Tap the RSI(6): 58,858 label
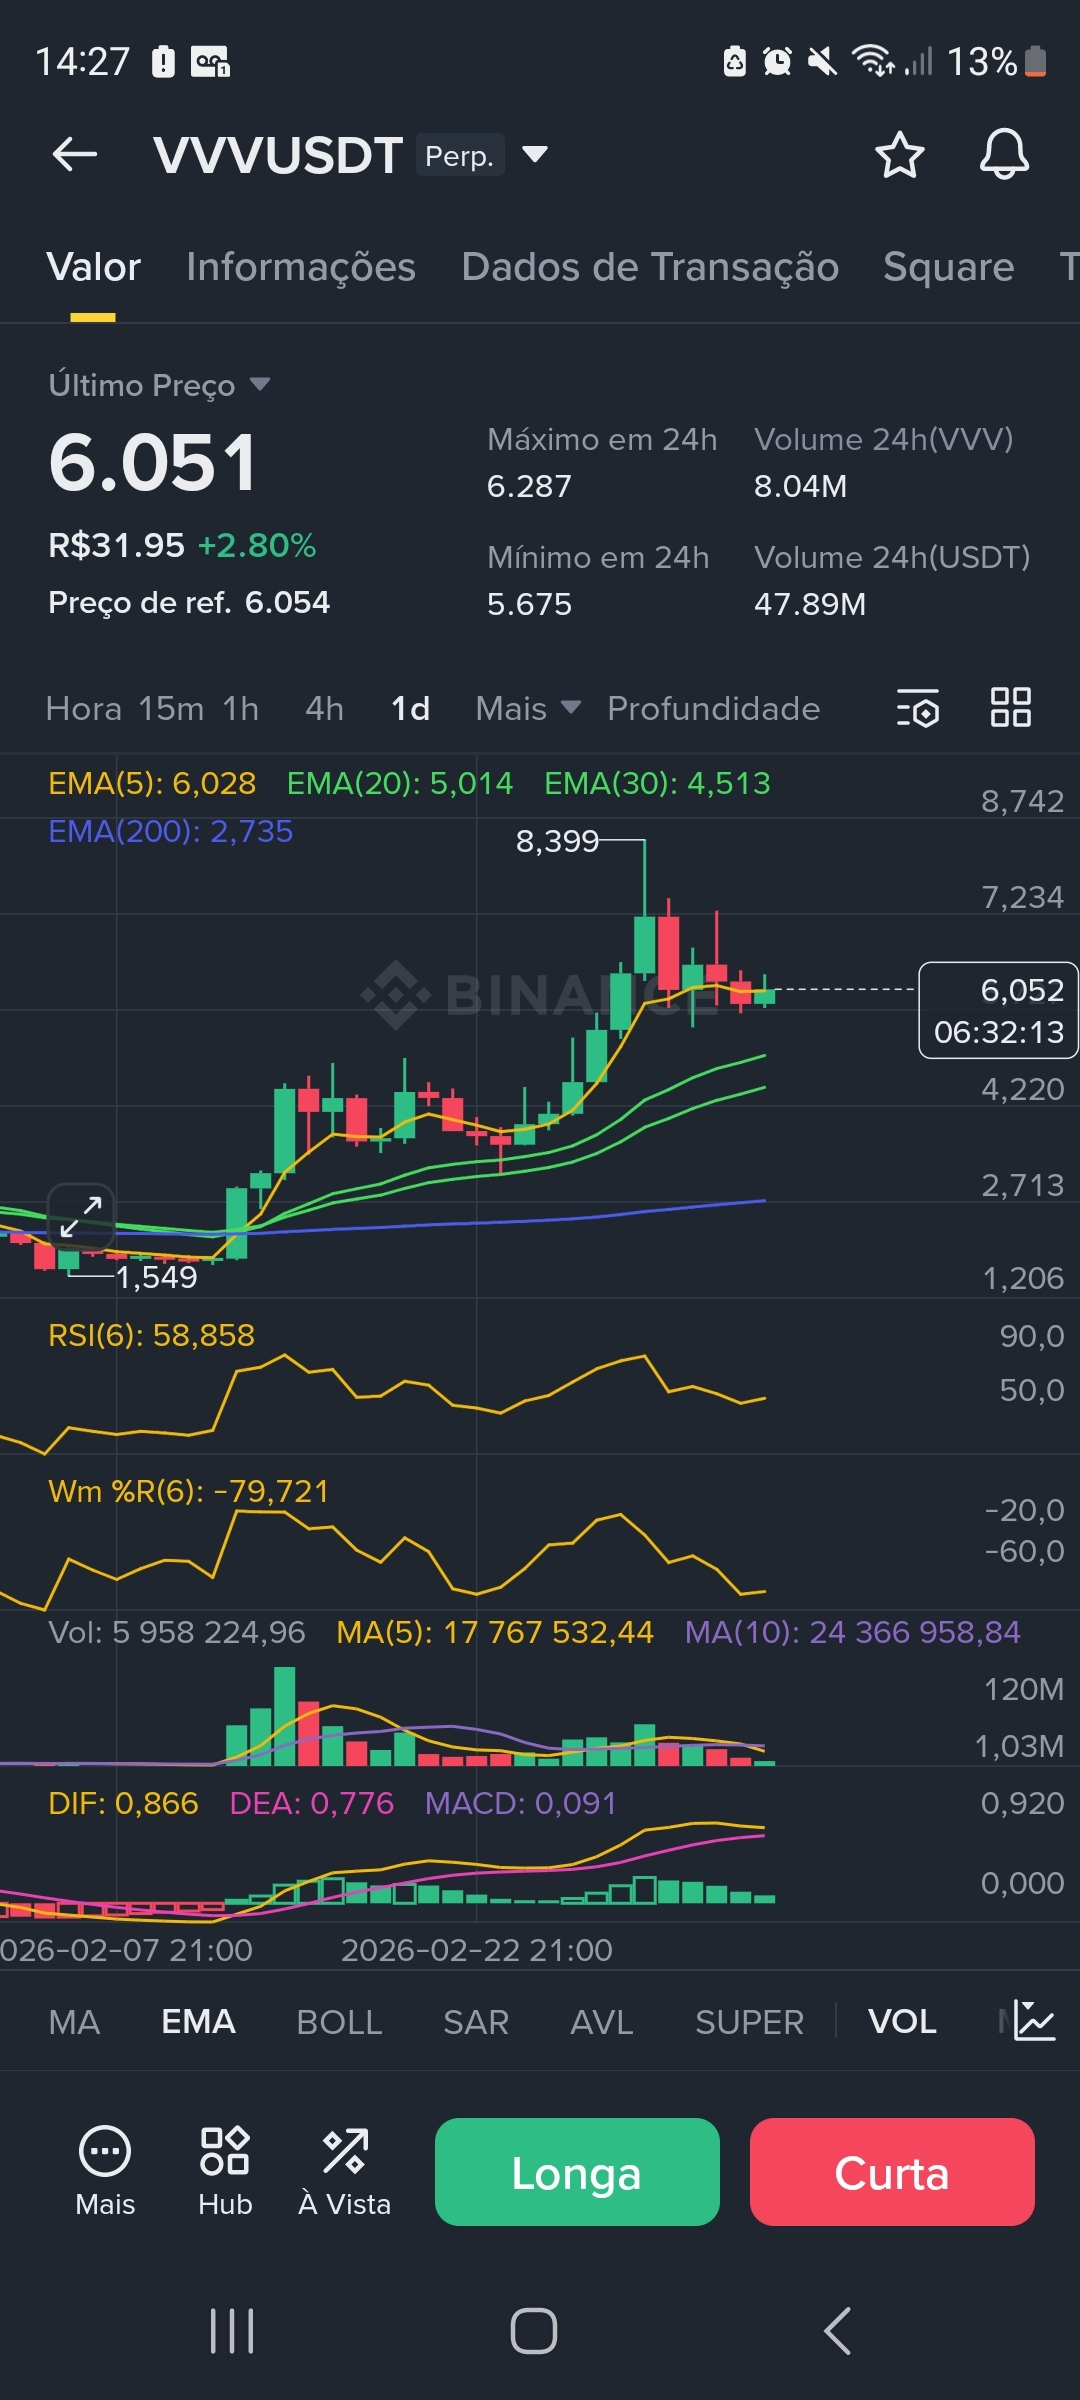 [151, 1335]
